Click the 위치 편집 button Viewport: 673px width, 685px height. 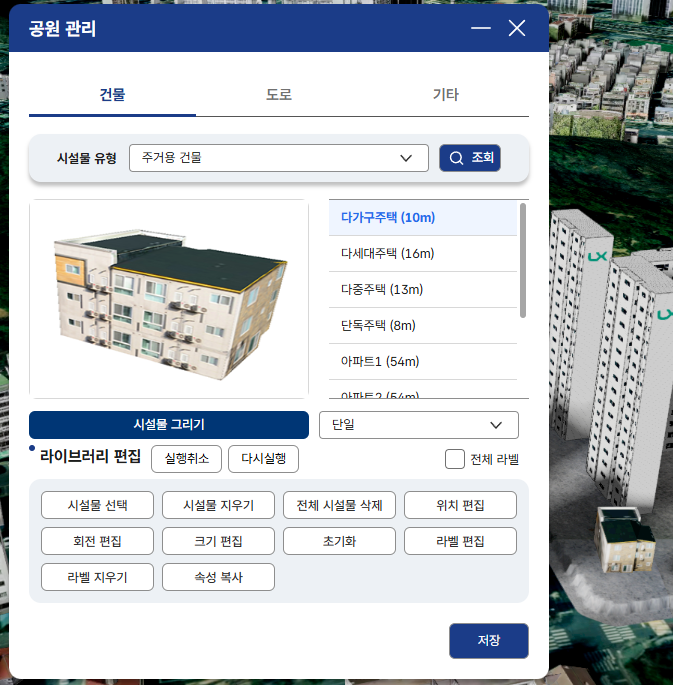[460, 505]
